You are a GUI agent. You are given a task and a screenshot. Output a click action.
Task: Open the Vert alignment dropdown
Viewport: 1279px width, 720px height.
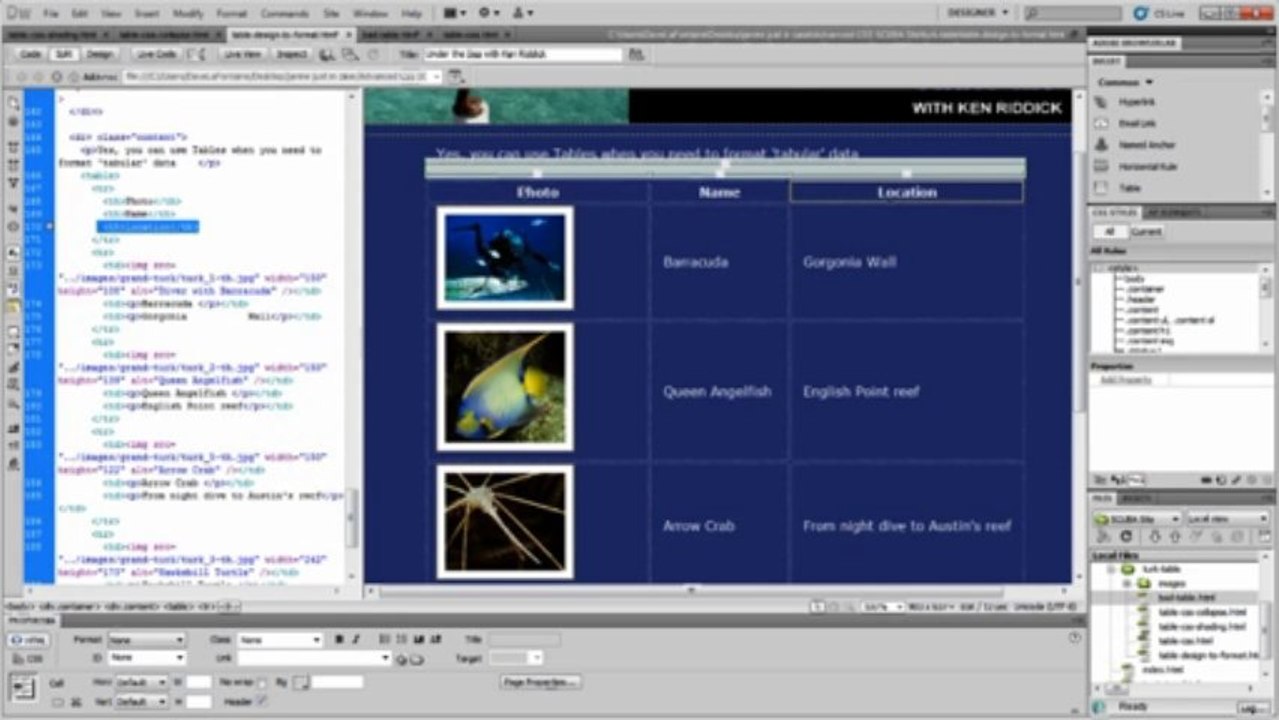(x=141, y=701)
